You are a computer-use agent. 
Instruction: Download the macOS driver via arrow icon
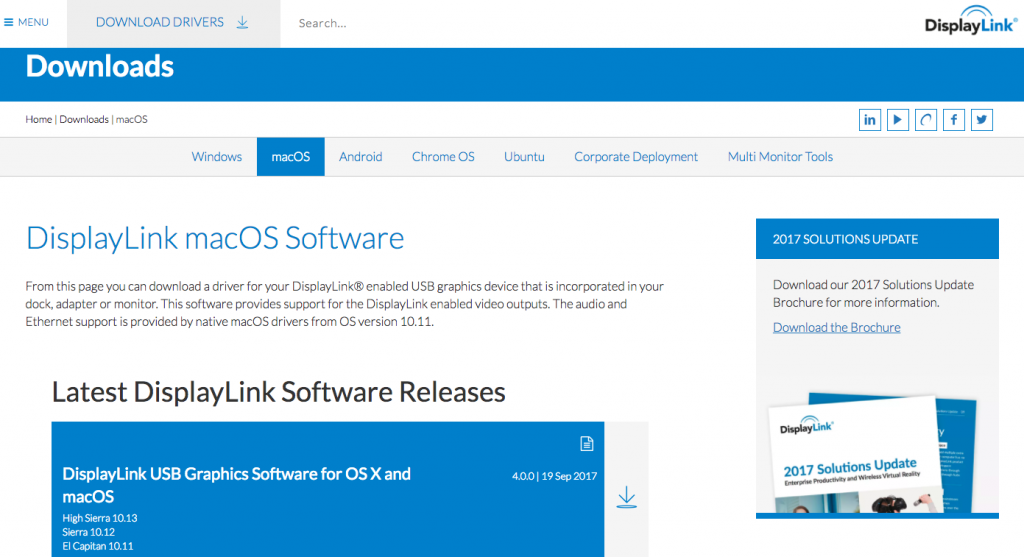click(626, 497)
